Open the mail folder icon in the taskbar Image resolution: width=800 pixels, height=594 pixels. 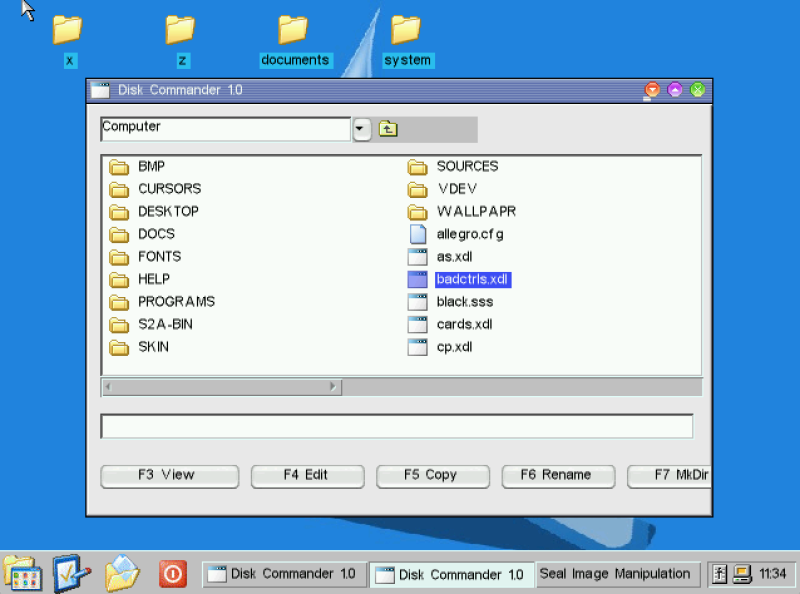(122, 574)
